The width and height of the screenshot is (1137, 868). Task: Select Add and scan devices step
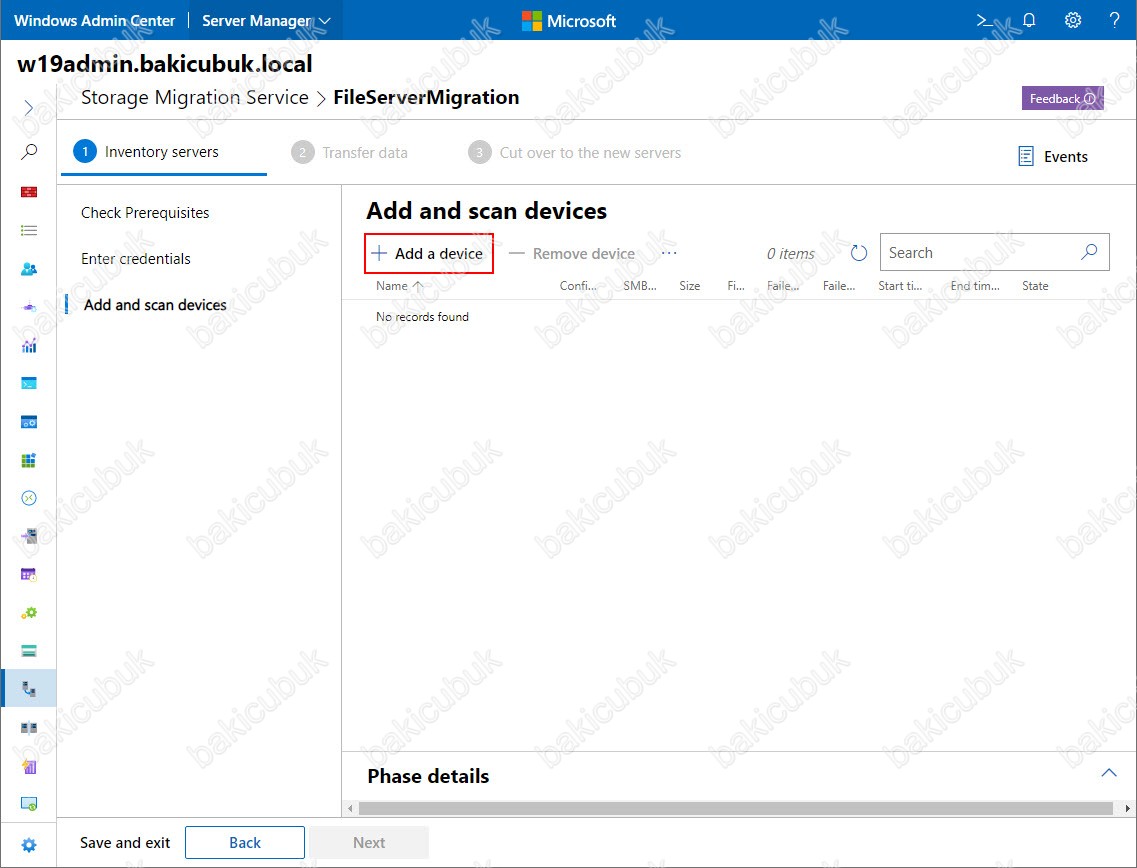coord(155,305)
